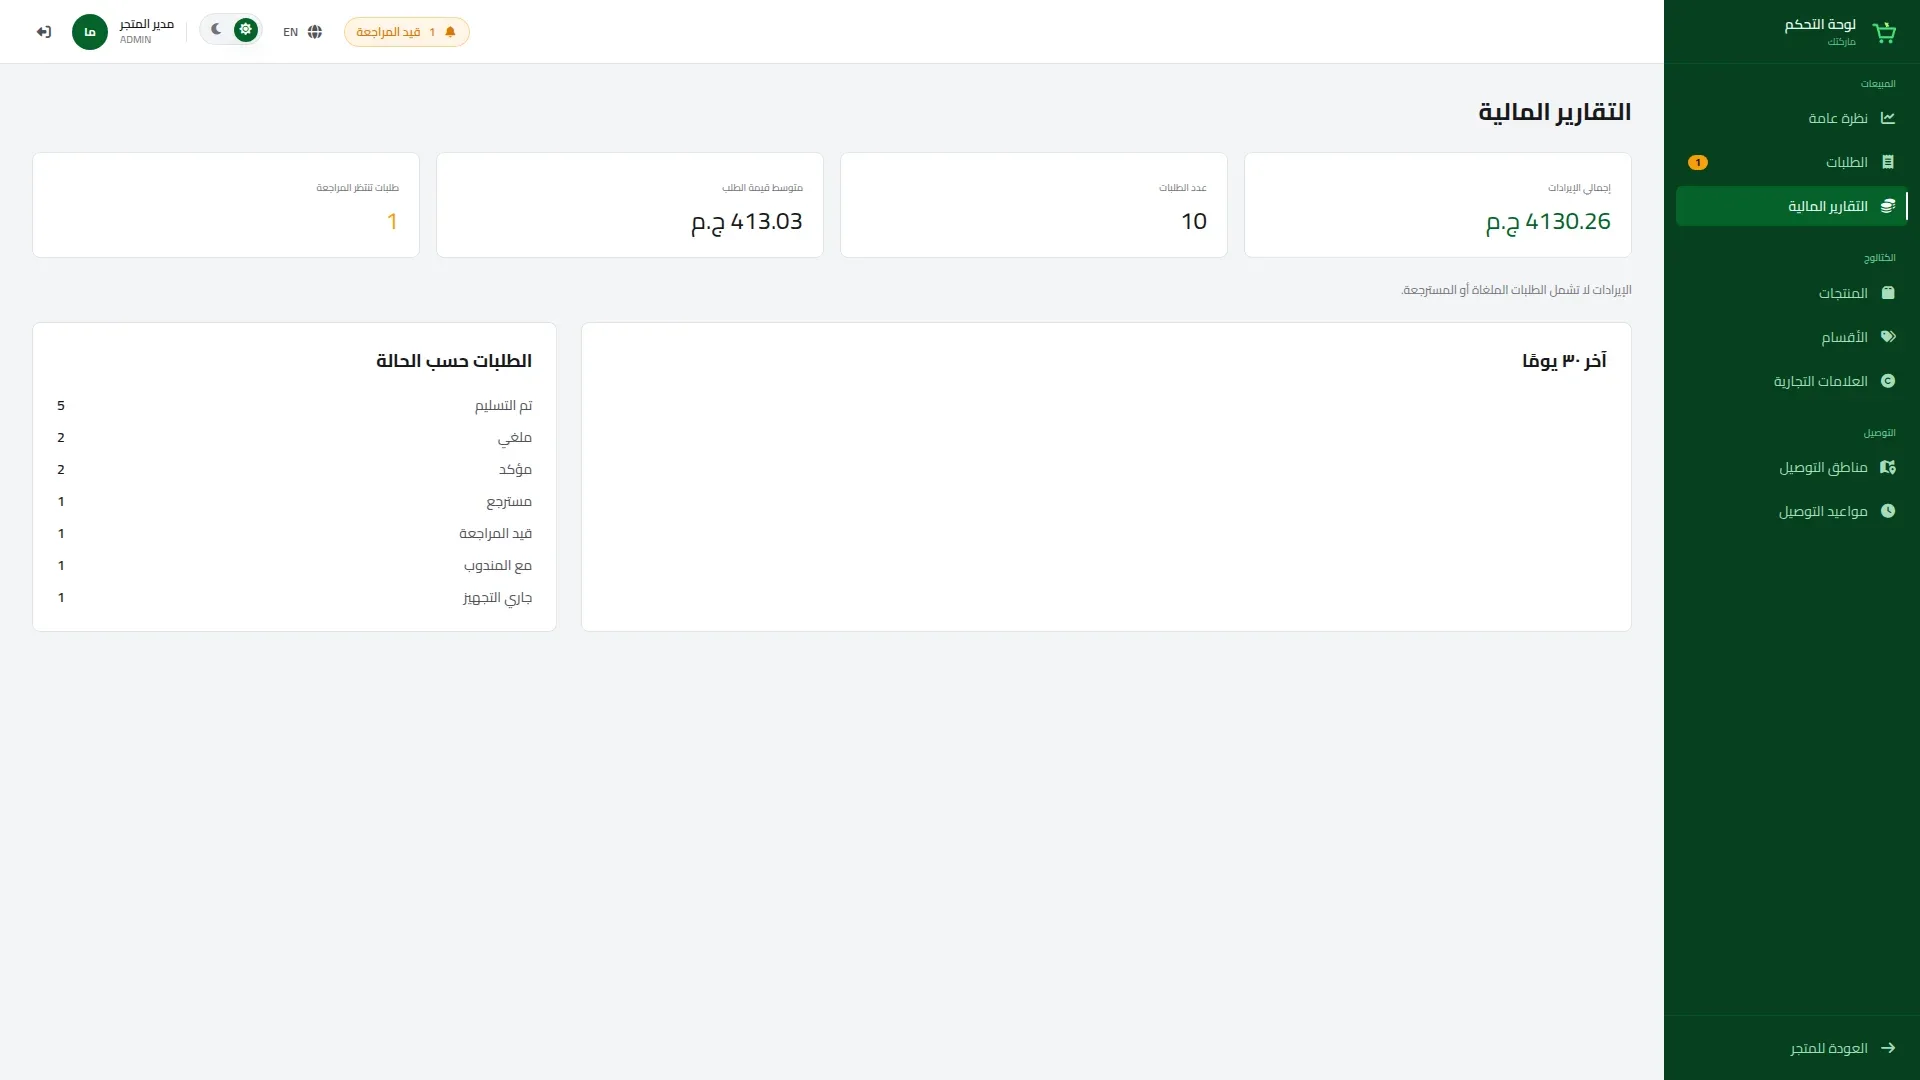The width and height of the screenshot is (1920, 1080).
Task: Click the orange orders count badge in sidebar
Action: coord(1698,162)
